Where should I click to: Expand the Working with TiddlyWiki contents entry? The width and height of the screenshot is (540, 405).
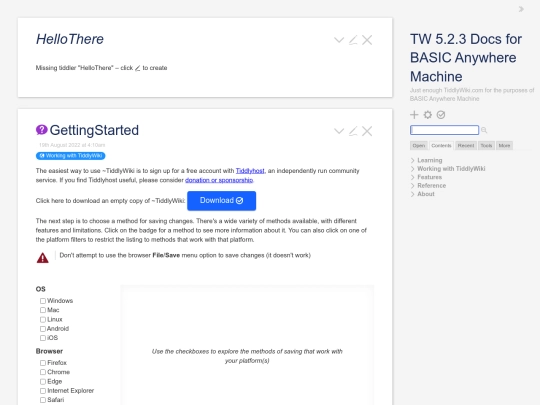pyautogui.click(x=413, y=169)
